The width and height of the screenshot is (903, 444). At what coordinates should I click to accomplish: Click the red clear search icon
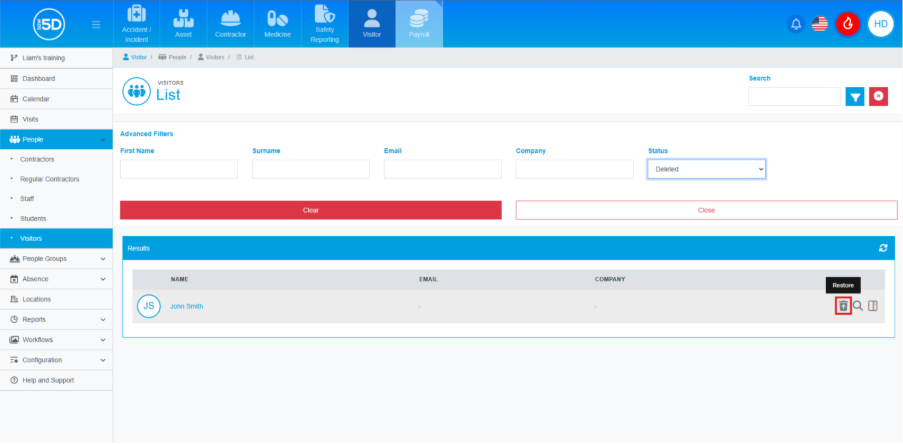click(x=879, y=96)
